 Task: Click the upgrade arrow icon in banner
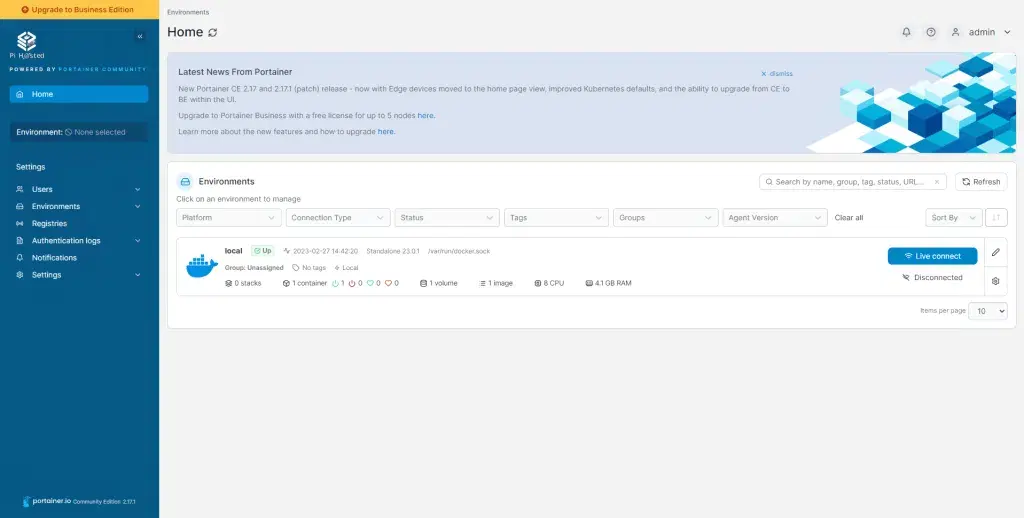(25, 10)
